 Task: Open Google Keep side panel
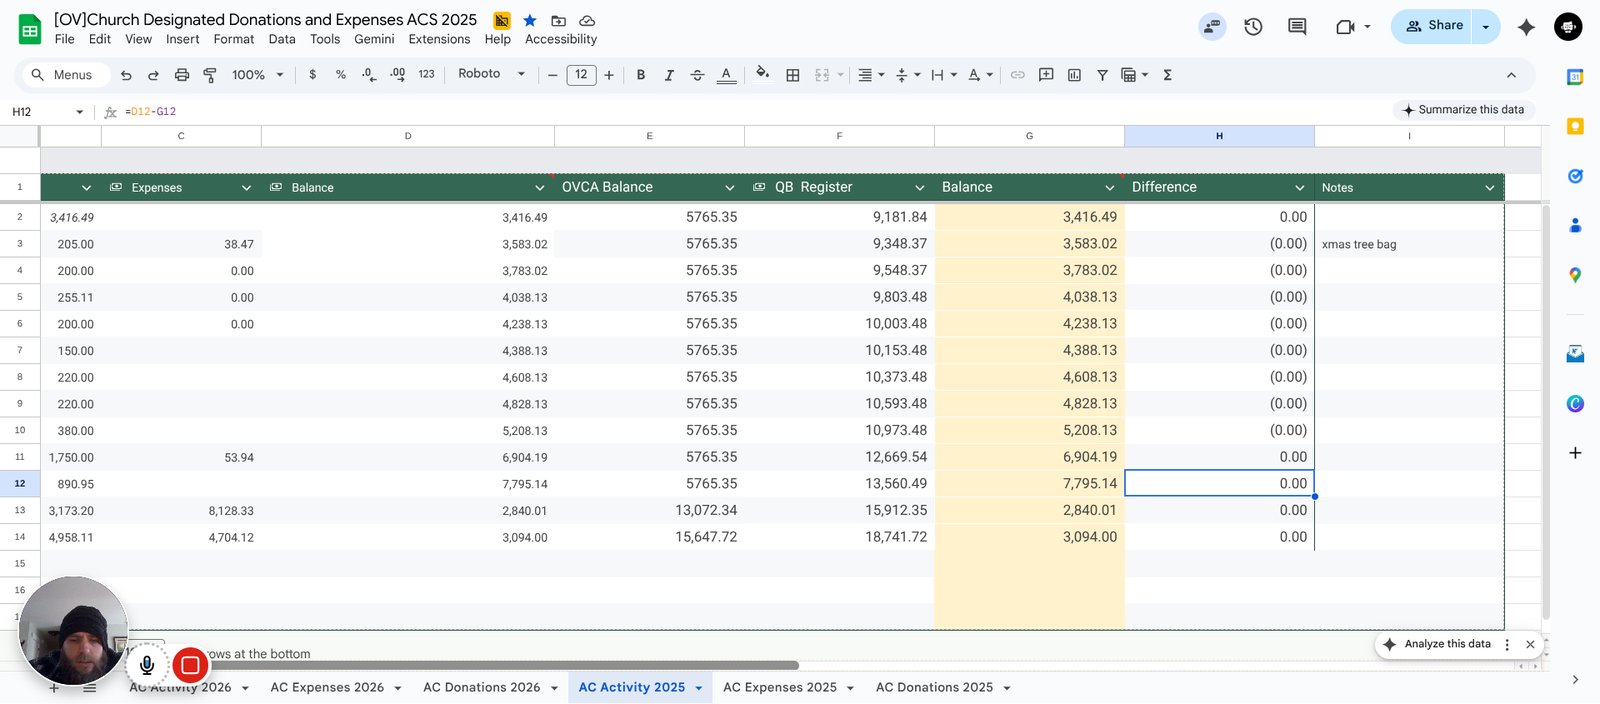click(x=1575, y=126)
